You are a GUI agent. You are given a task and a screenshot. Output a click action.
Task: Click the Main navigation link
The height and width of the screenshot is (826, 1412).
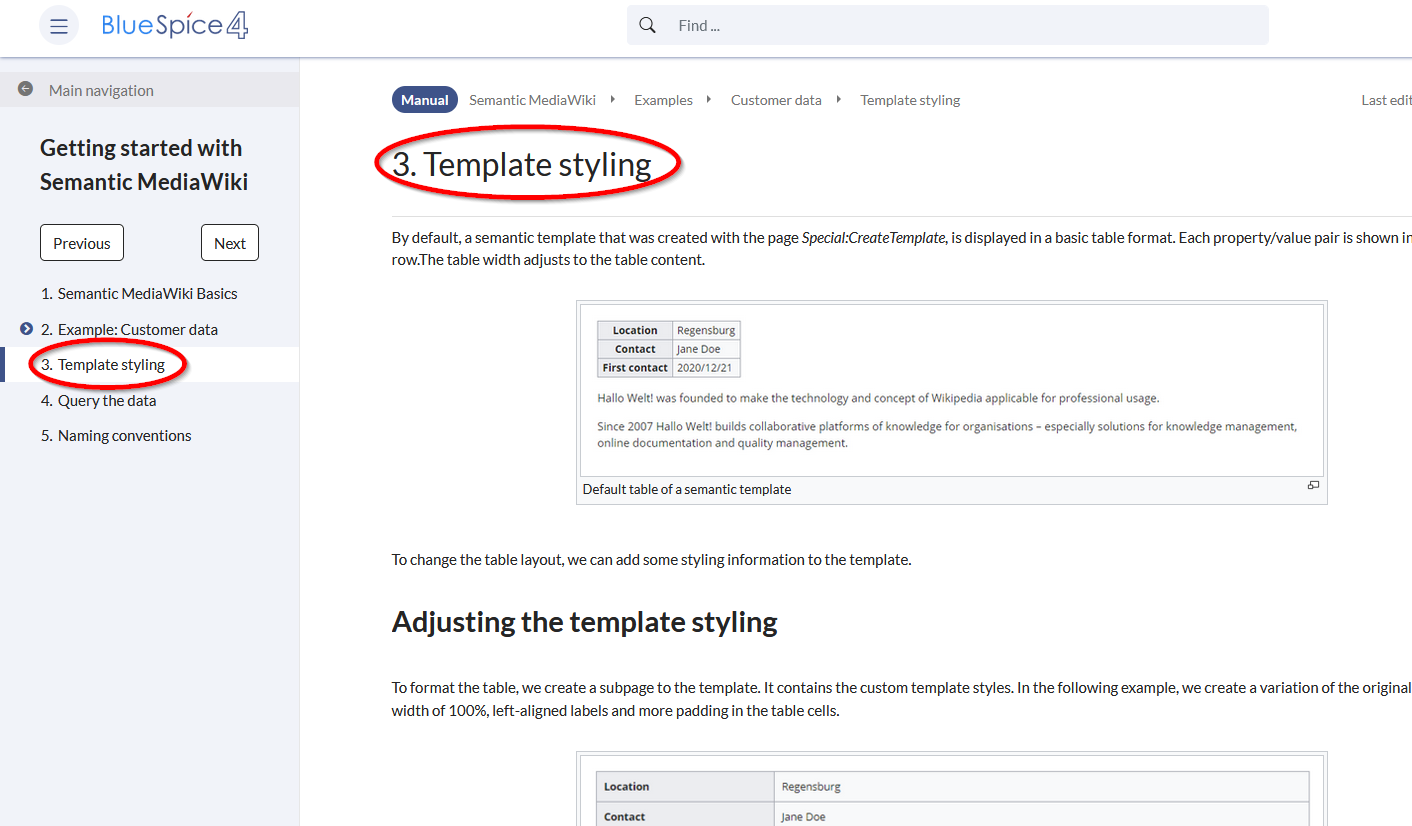[x=101, y=90]
